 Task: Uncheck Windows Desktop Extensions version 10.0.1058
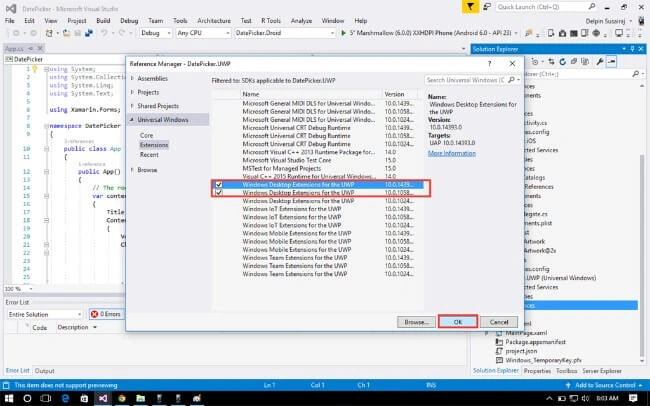pos(218,193)
